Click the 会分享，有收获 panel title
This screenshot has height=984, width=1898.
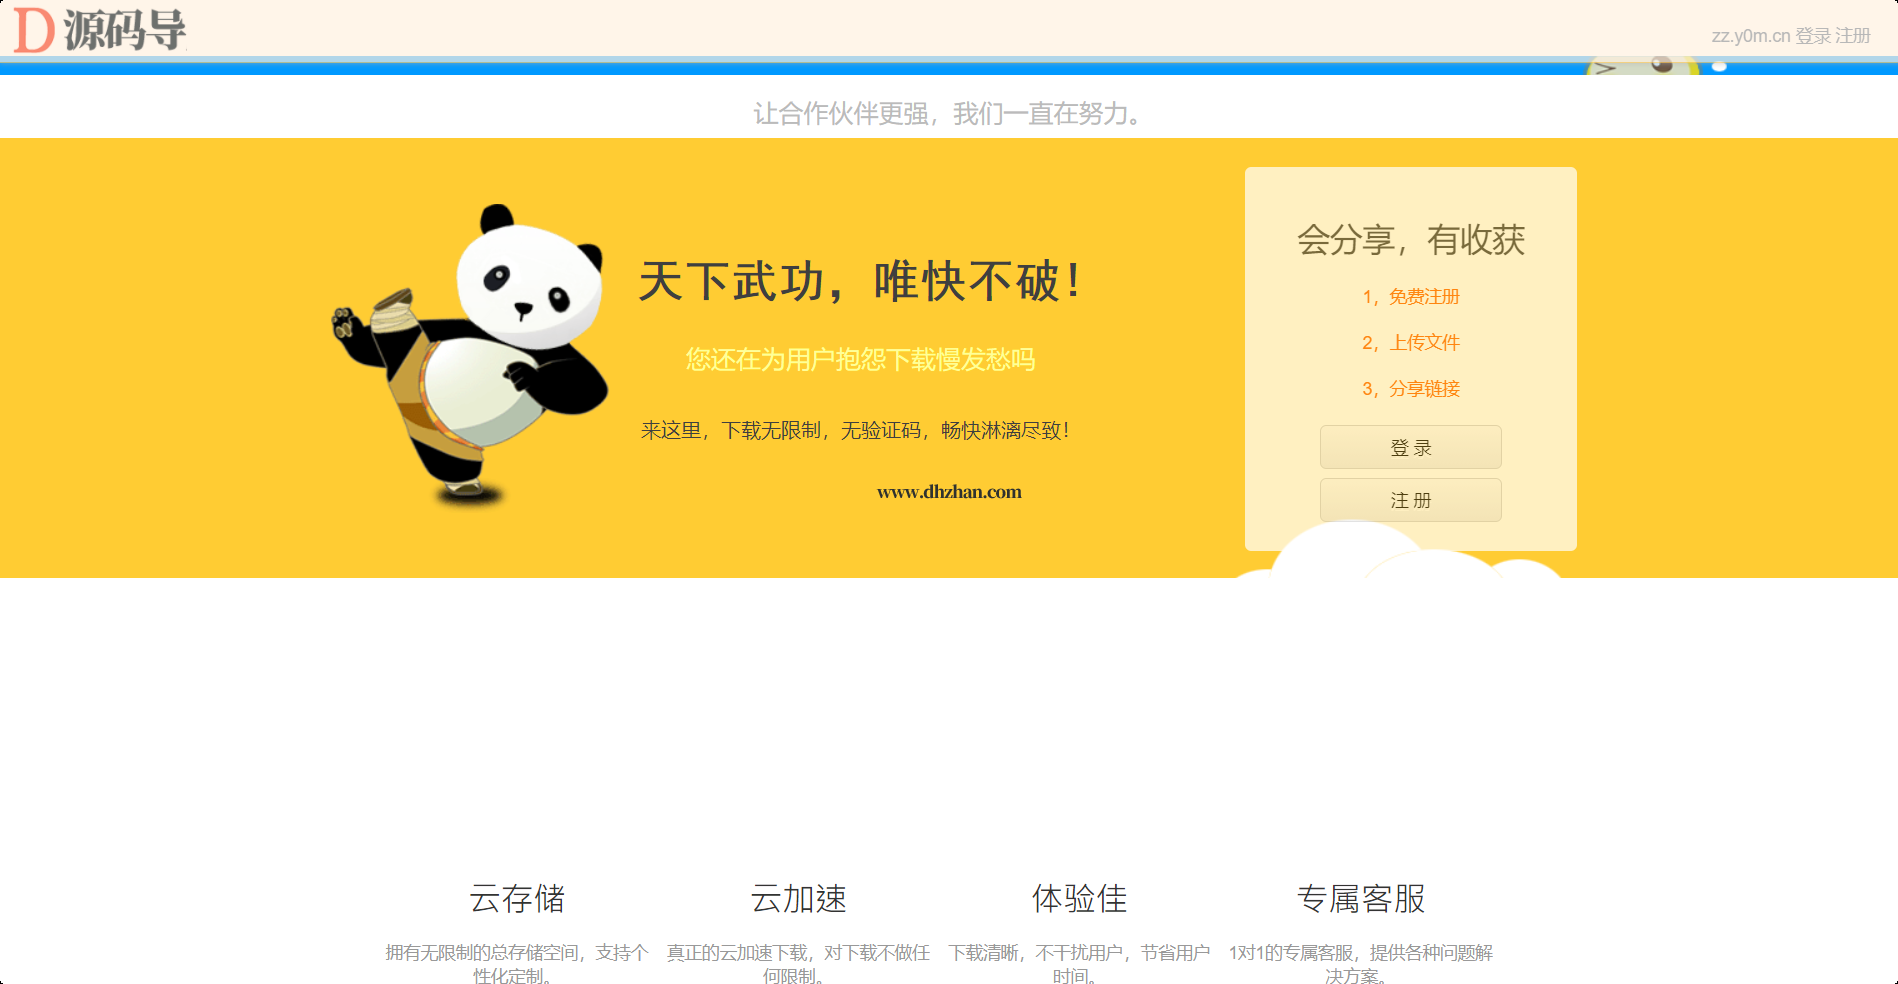[1410, 240]
